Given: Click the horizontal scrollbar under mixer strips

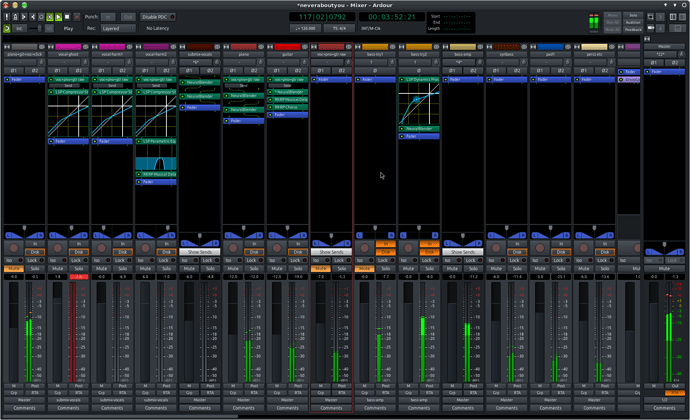Looking at the screenshot, I should point(121,416).
